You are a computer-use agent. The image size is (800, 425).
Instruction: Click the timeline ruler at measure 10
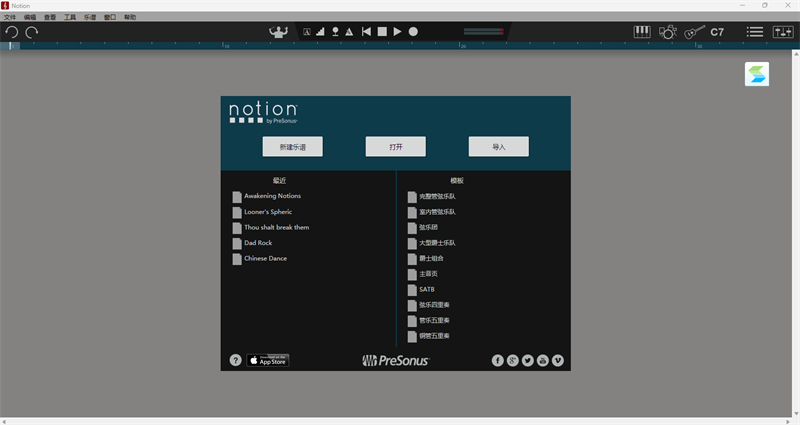click(x=224, y=45)
